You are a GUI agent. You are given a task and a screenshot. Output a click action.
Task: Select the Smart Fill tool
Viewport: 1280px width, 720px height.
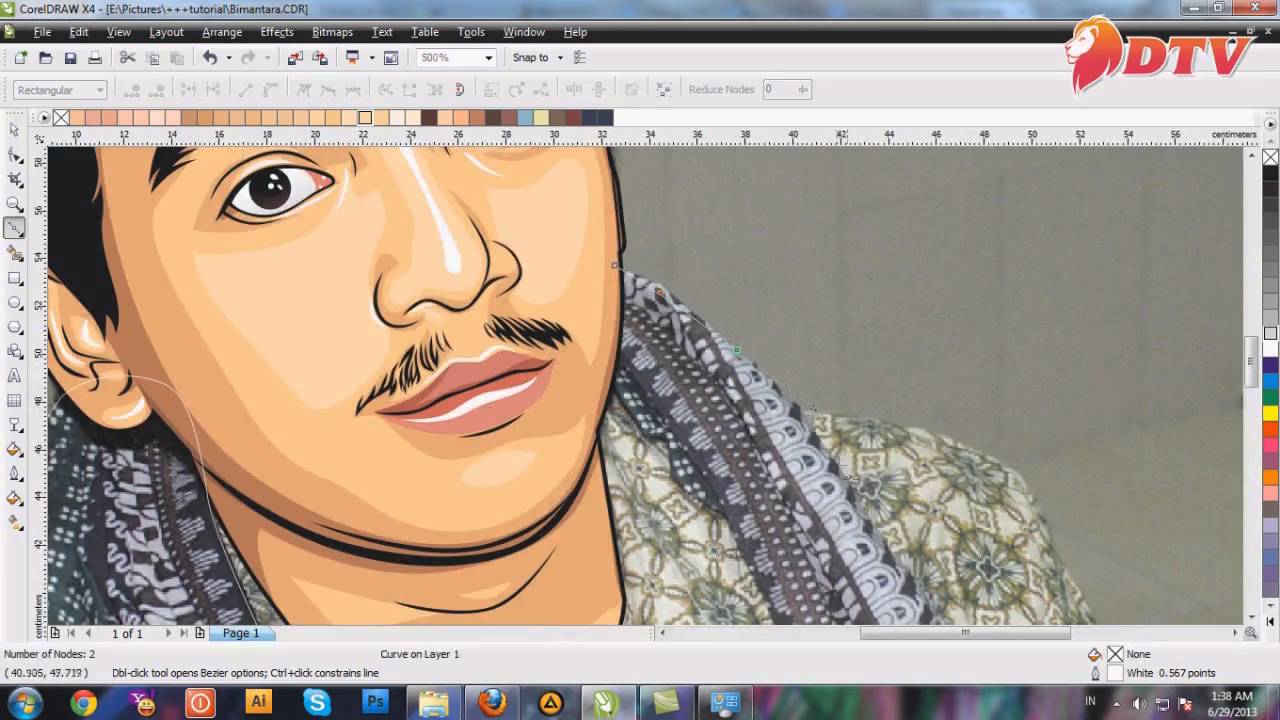pos(14,253)
